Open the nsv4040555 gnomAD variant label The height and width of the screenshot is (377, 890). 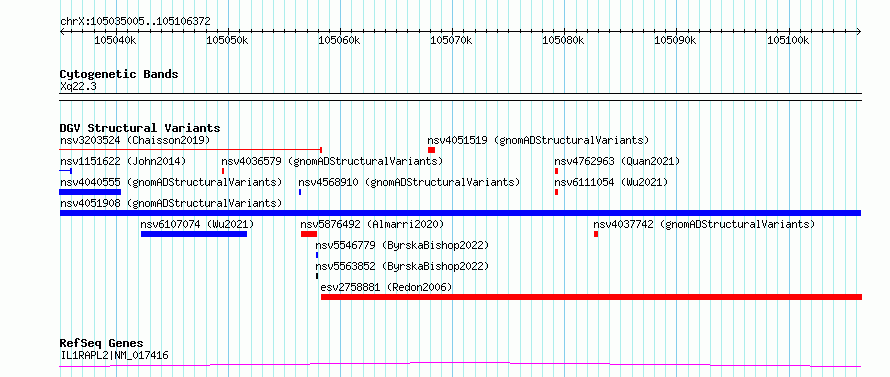pos(171,182)
